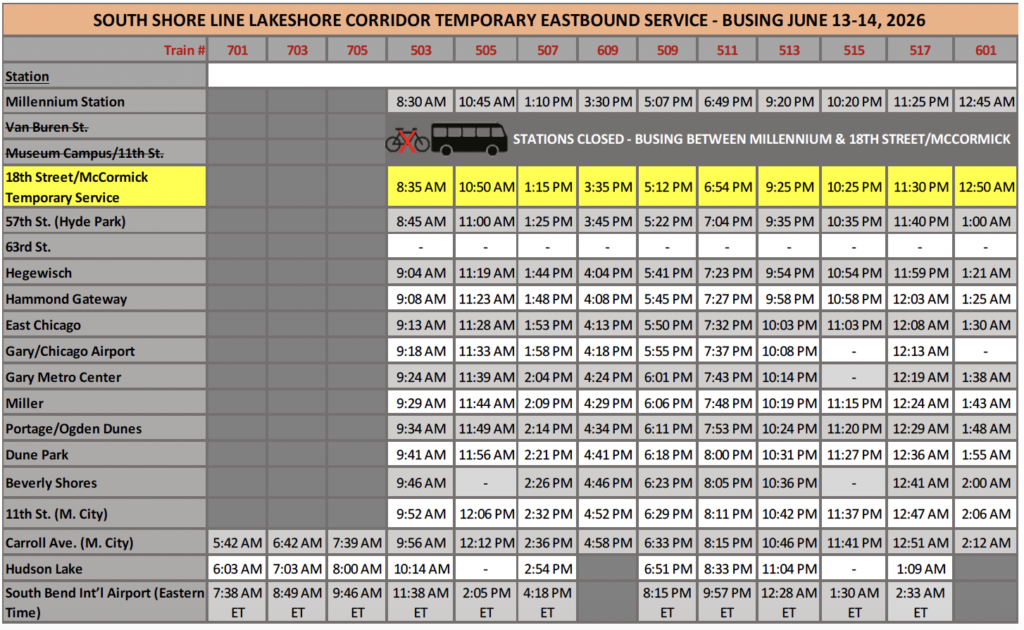Click the black bus icon
The width and height of the screenshot is (1024, 630).
point(469,139)
